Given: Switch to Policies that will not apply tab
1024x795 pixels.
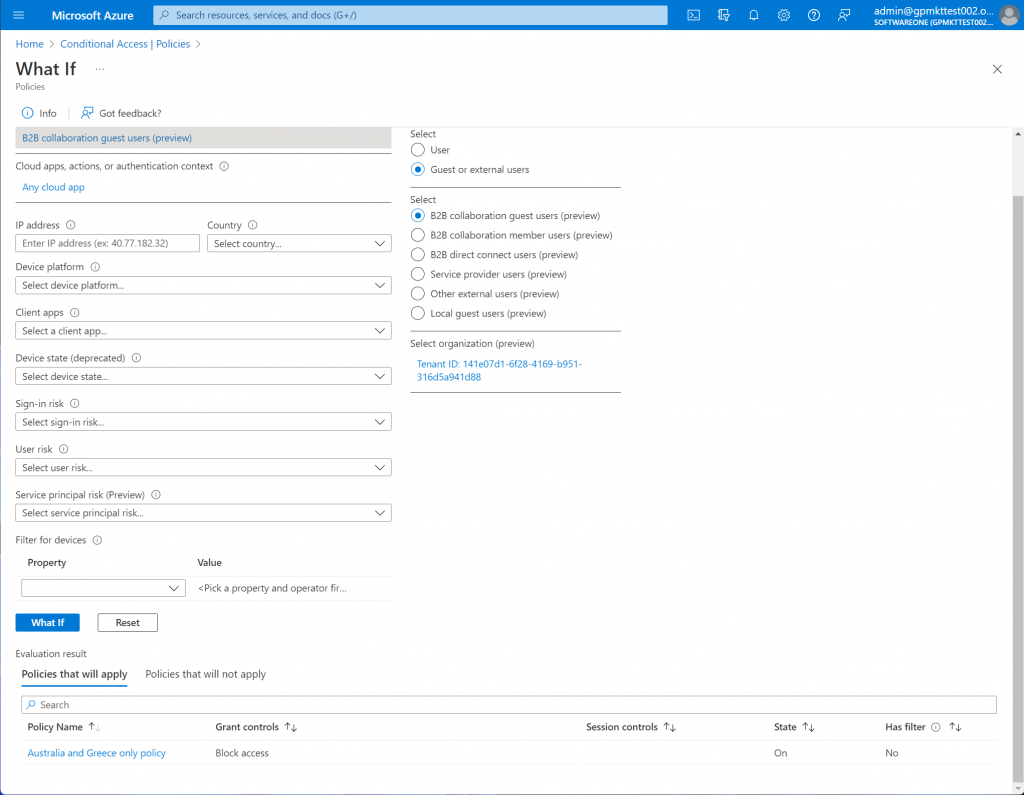Looking at the screenshot, I should 205,675.
